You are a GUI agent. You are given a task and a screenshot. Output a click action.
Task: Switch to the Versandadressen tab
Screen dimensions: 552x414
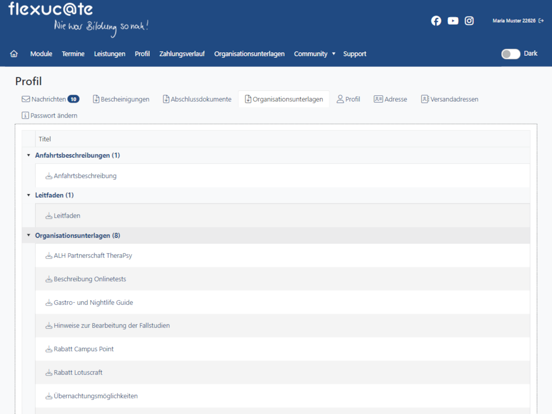[x=450, y=99]
